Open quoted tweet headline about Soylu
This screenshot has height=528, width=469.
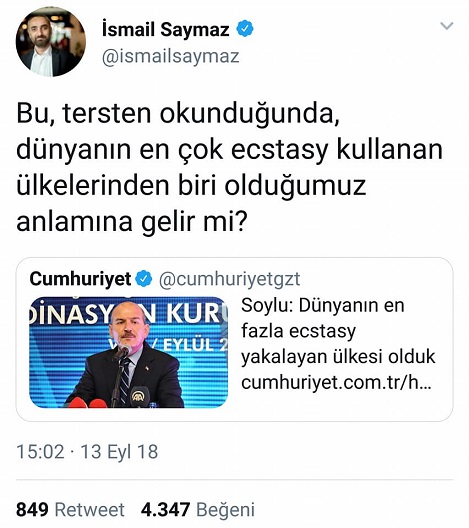point(338,331)
